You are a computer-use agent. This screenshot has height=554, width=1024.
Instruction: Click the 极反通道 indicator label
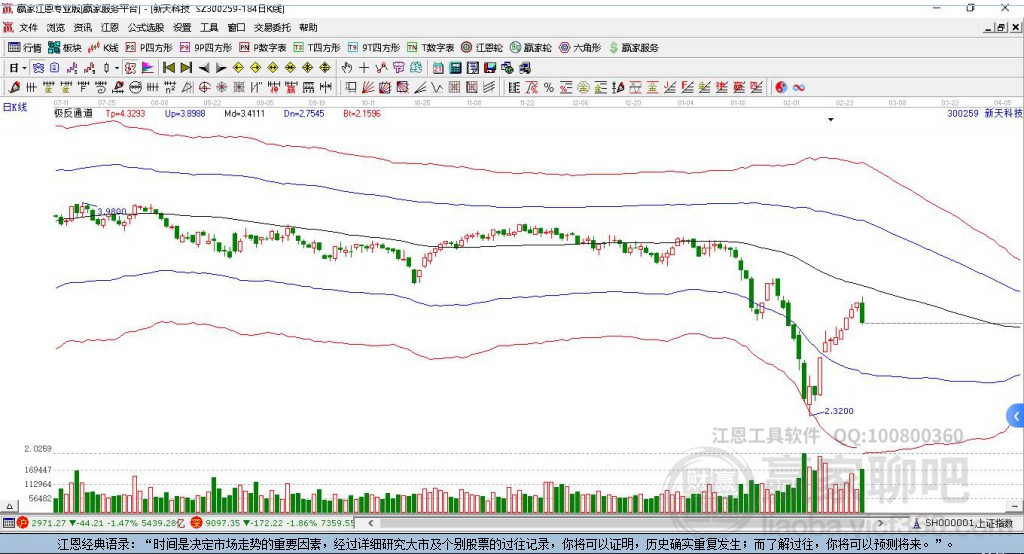coord(73,113)
